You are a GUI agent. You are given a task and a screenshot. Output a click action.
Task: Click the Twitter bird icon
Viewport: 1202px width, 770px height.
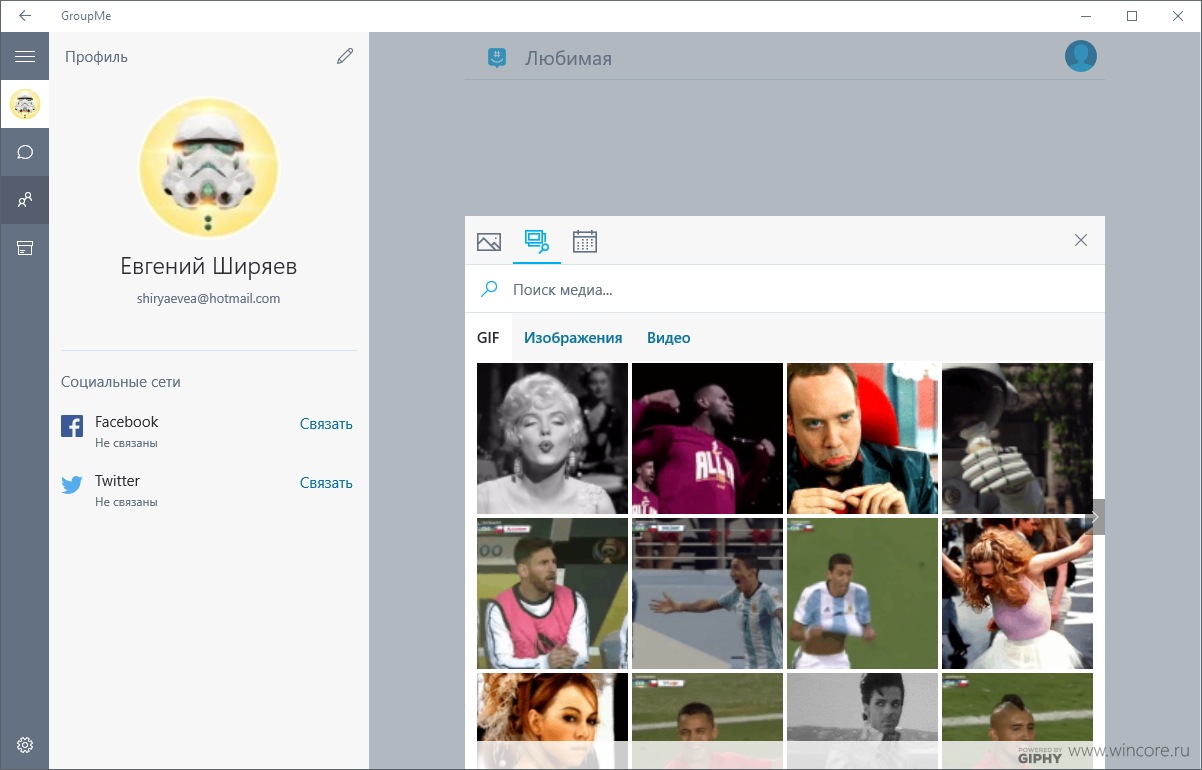pyautogui.click(x=72, y=486)
